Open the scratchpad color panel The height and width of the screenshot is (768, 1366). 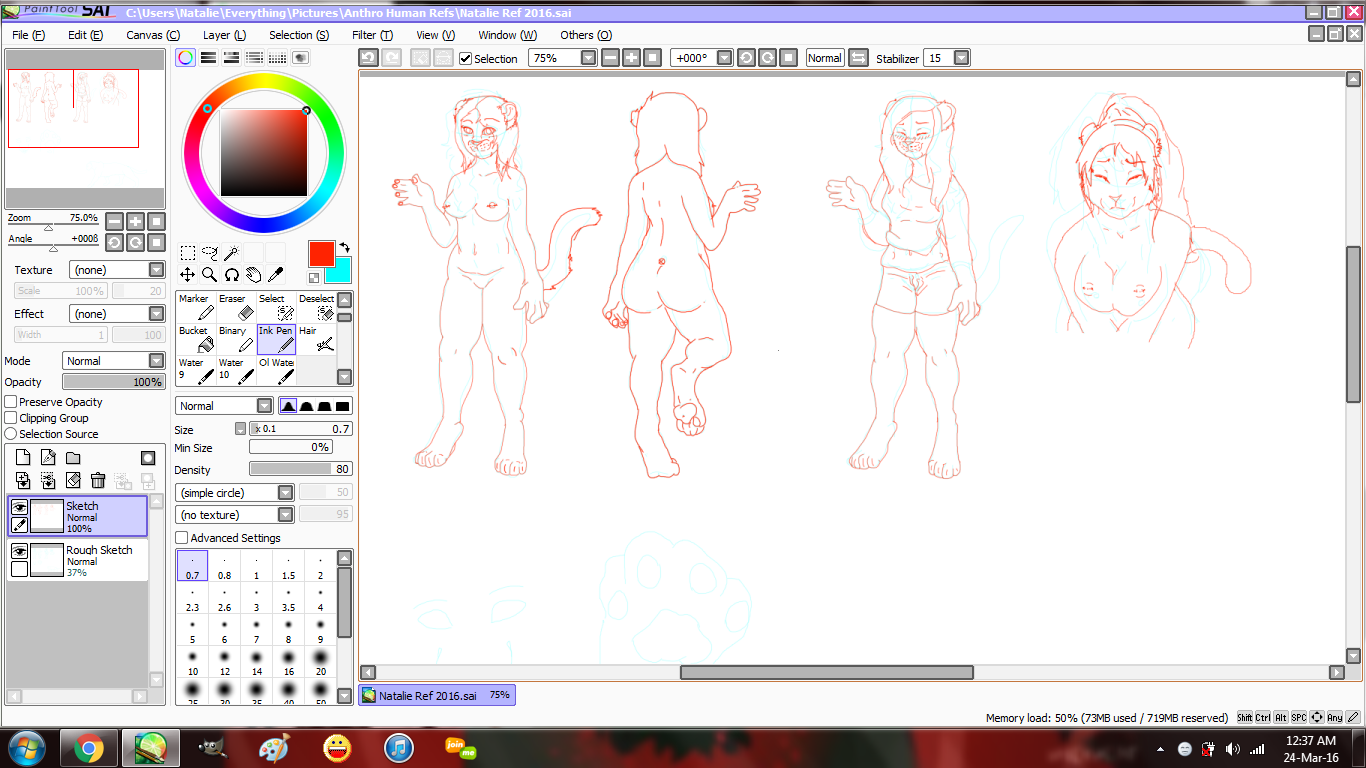[301, 58]
